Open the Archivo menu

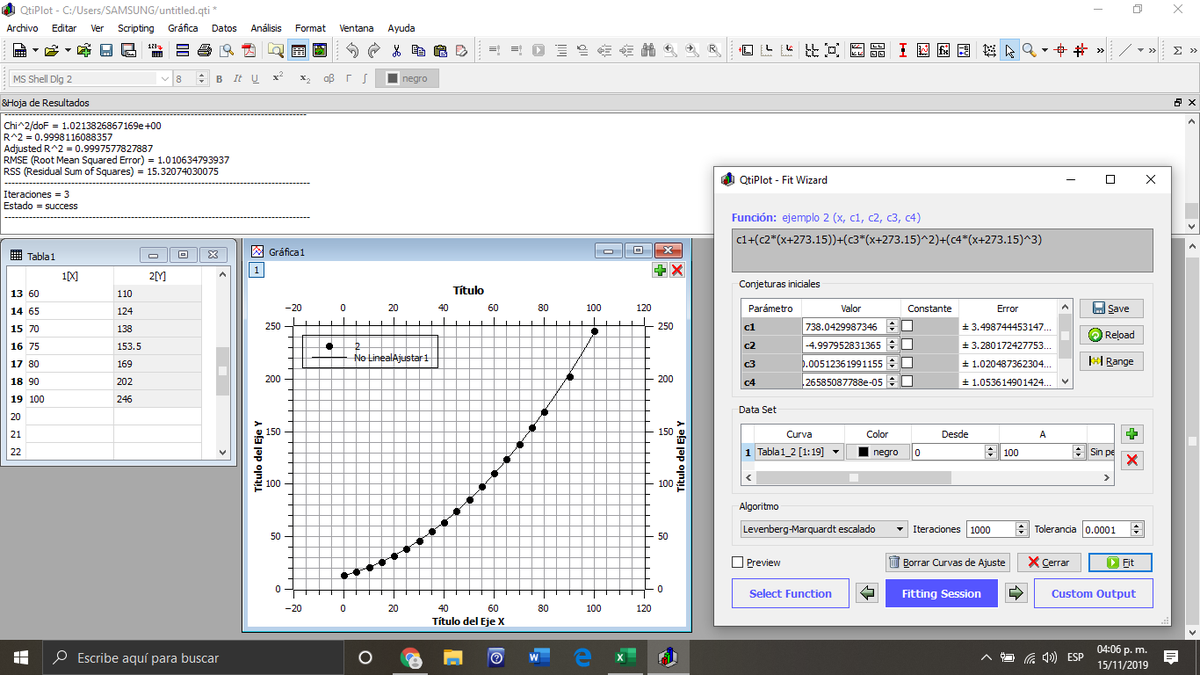22,28
